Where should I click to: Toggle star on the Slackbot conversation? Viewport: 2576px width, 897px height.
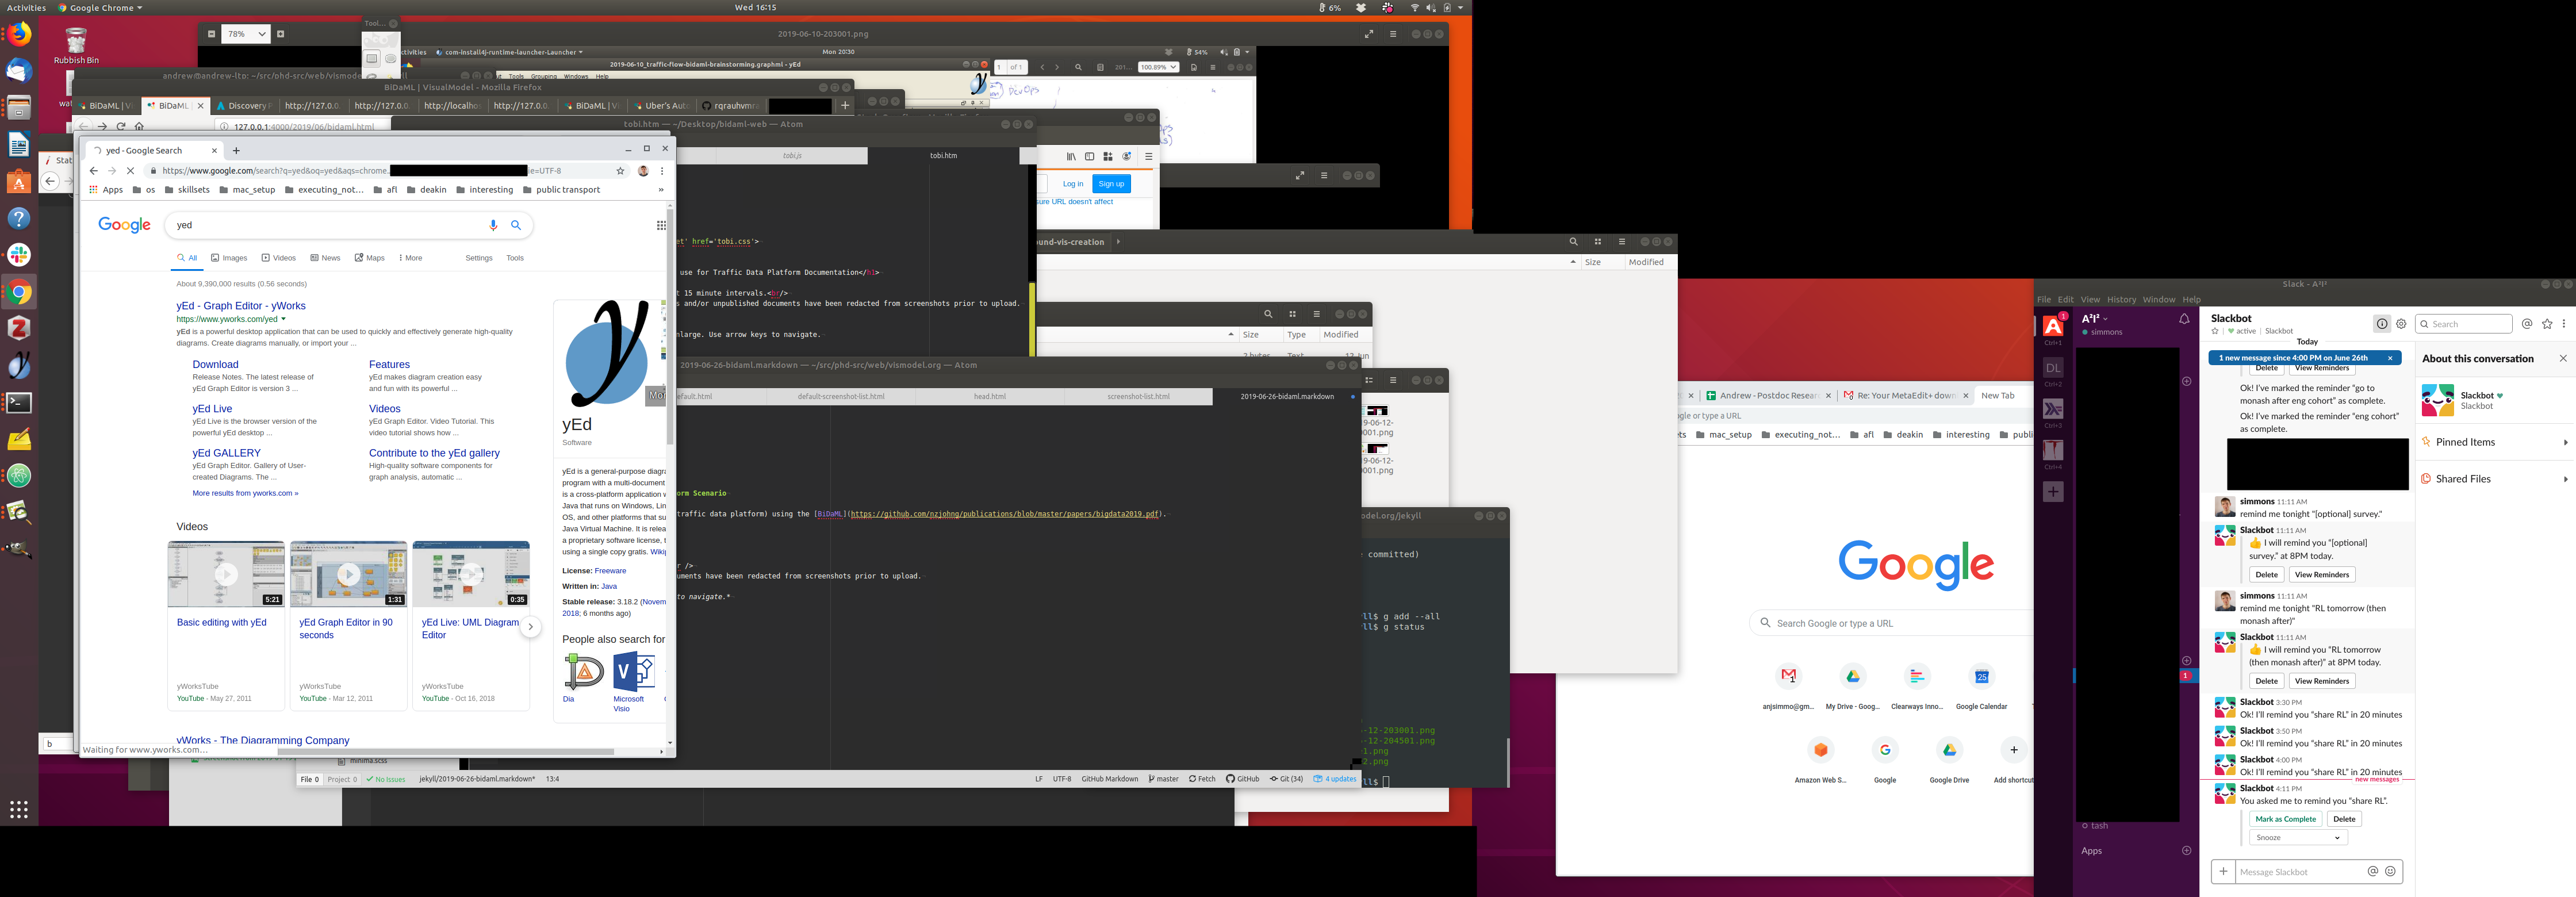coord(2215,331)
